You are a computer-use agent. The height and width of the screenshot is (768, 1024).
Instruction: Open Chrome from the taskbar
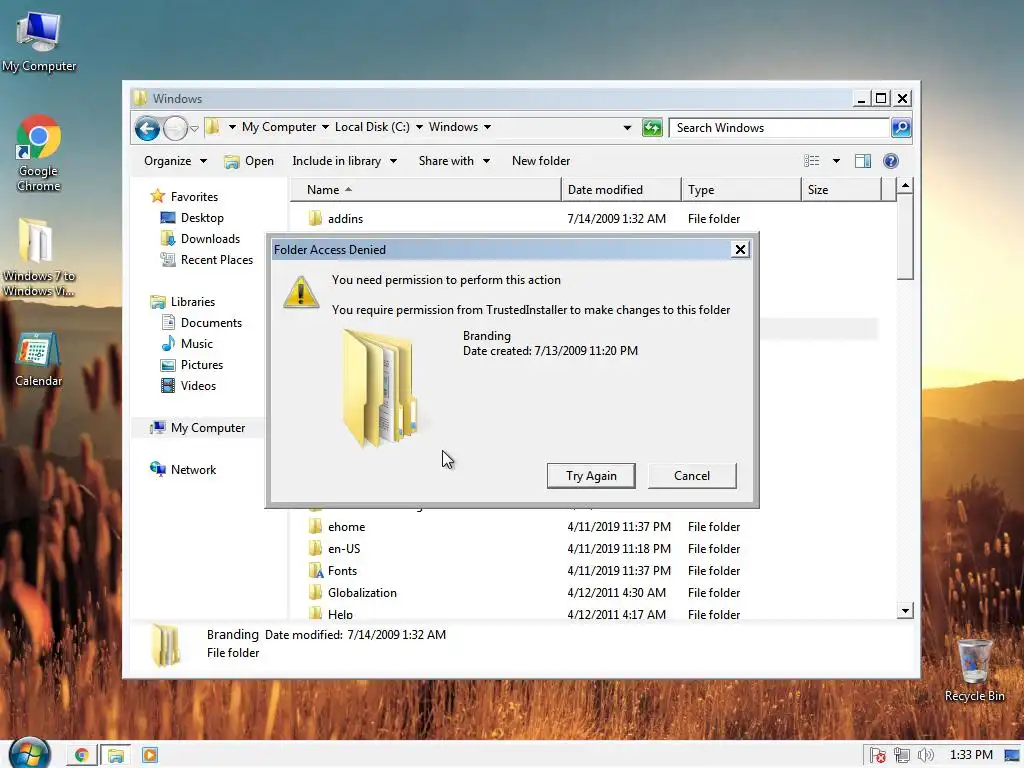82,755
